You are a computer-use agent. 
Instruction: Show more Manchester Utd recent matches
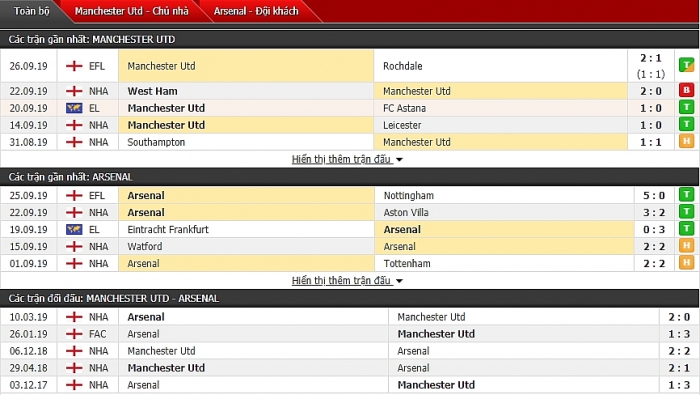tap(342, 159)
